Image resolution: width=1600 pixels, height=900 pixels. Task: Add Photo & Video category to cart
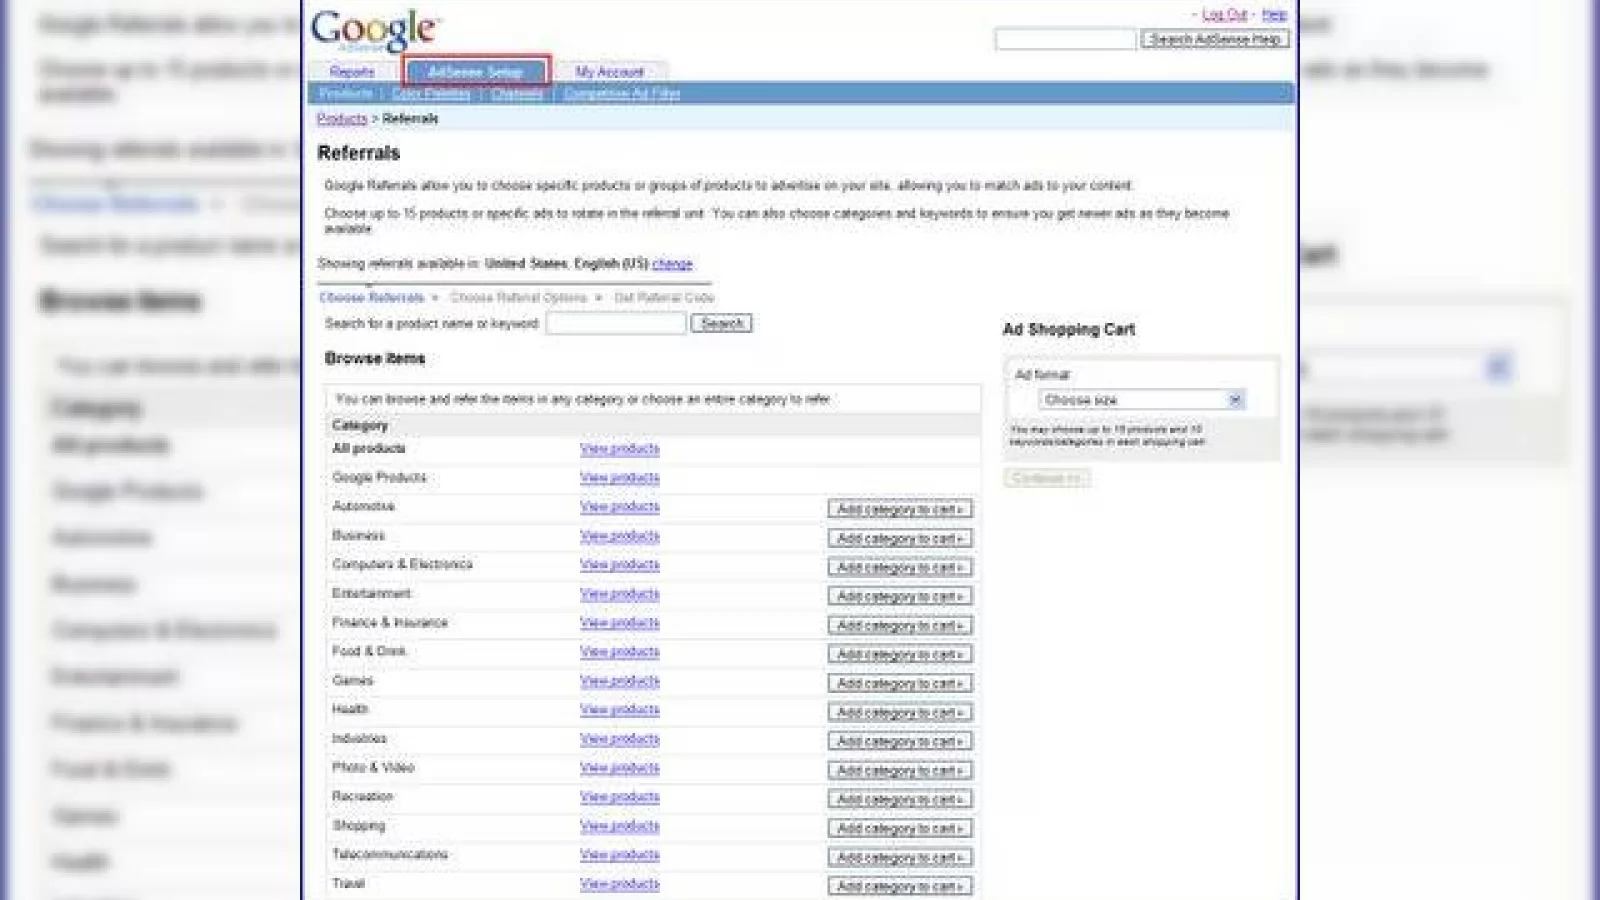pyautogui.click(x=900, y=771)
